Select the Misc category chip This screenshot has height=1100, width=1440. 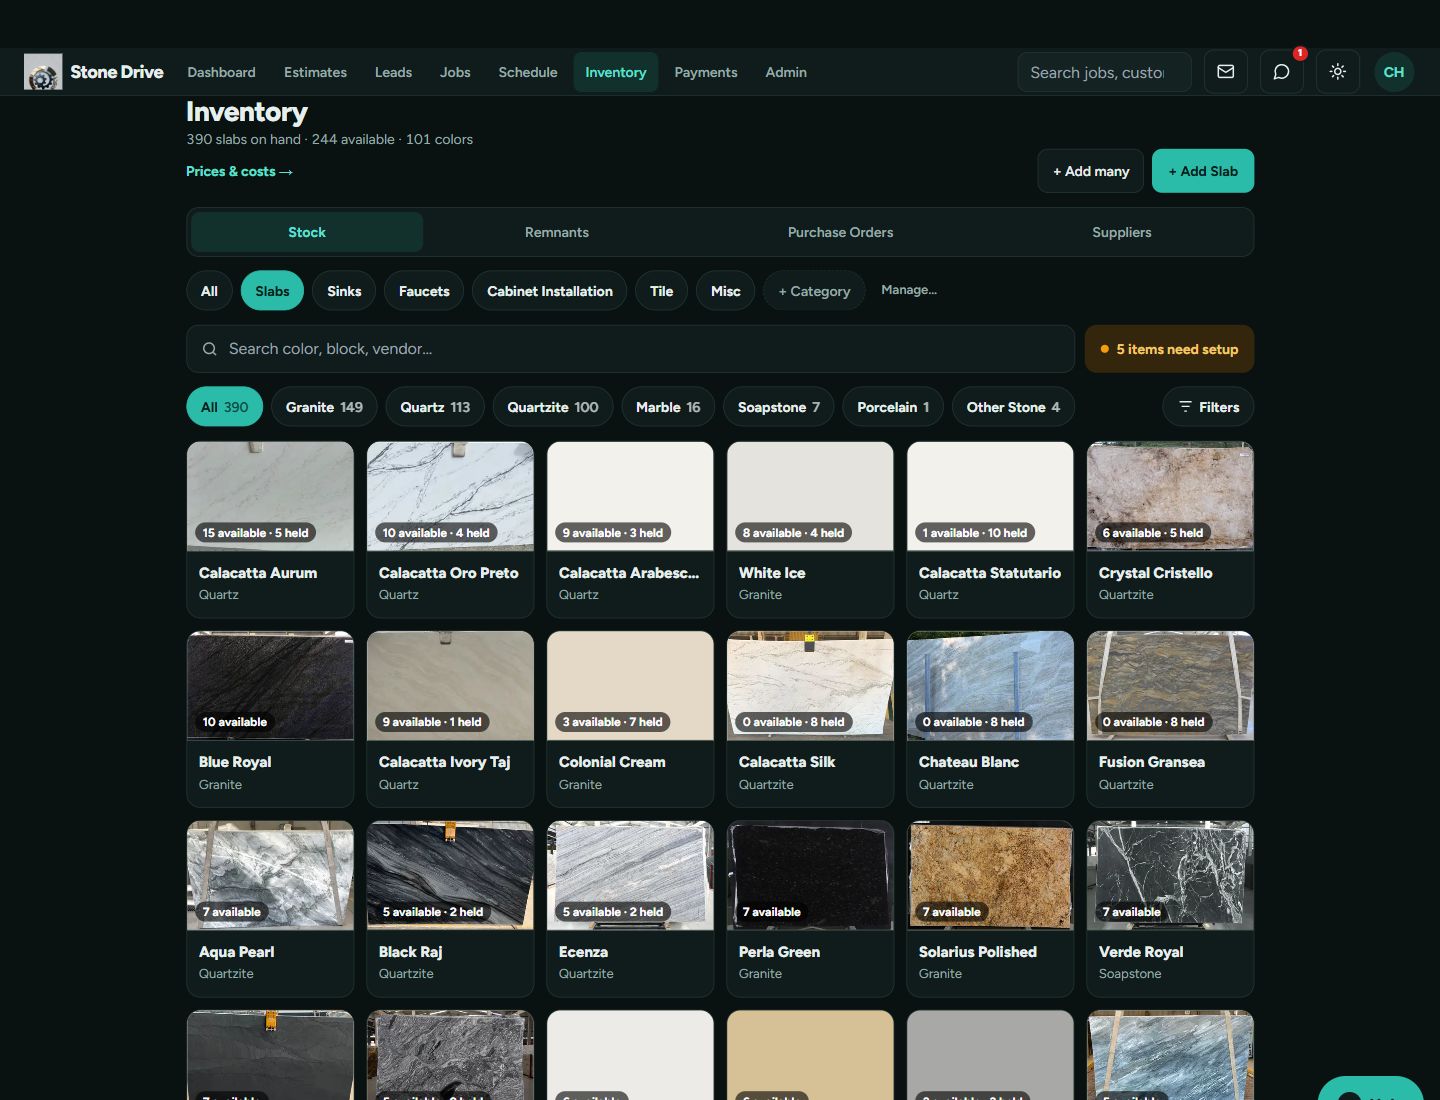click(726, 291)
